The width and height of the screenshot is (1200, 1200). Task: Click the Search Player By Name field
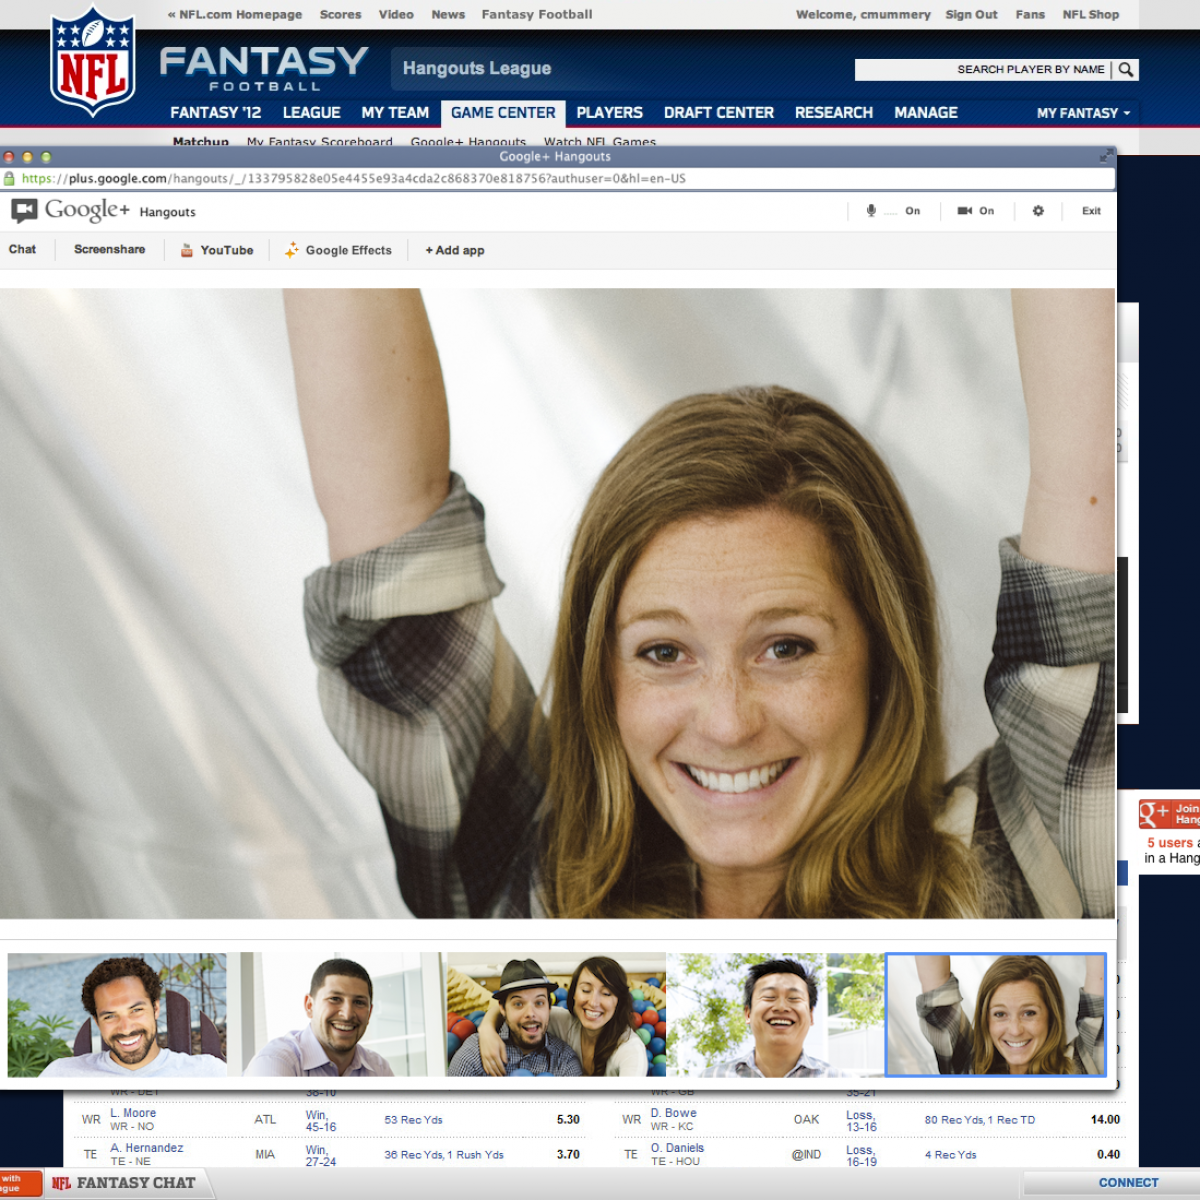(980, 69)
